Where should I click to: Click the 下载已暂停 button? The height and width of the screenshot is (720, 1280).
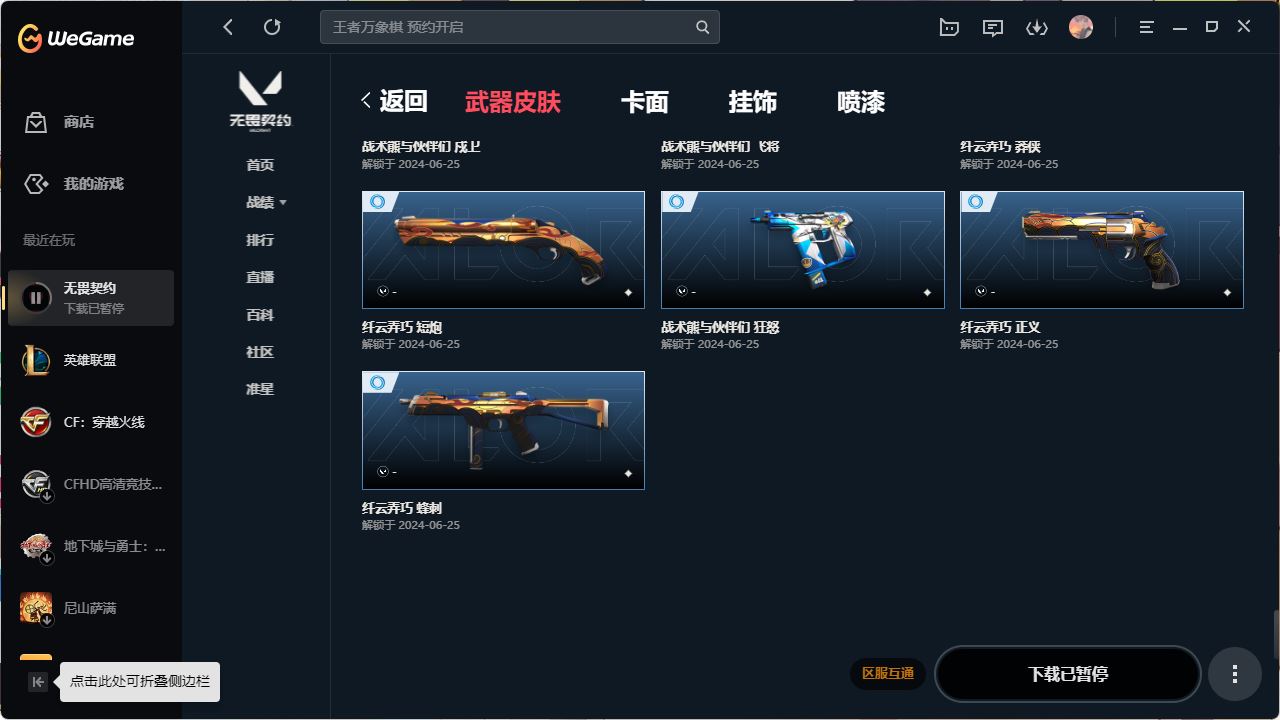[x=1068, y=674]
